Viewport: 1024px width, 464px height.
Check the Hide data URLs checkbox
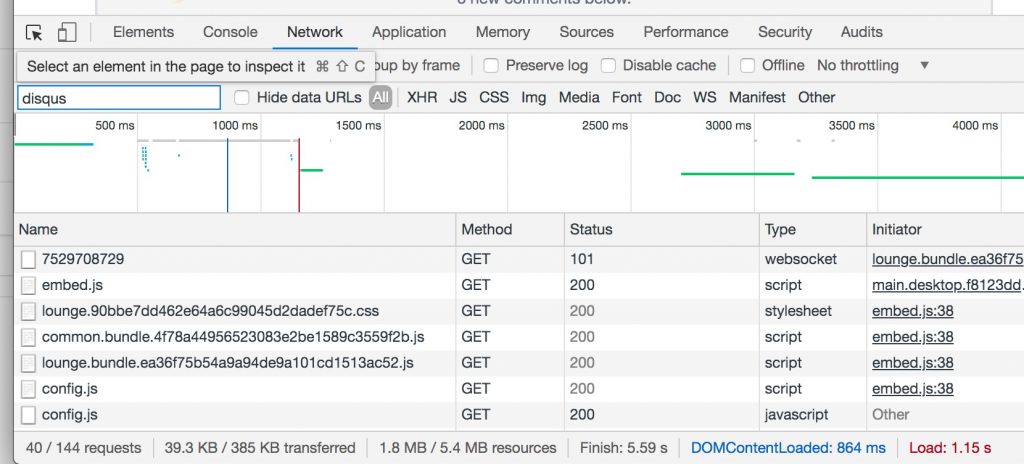242,97
